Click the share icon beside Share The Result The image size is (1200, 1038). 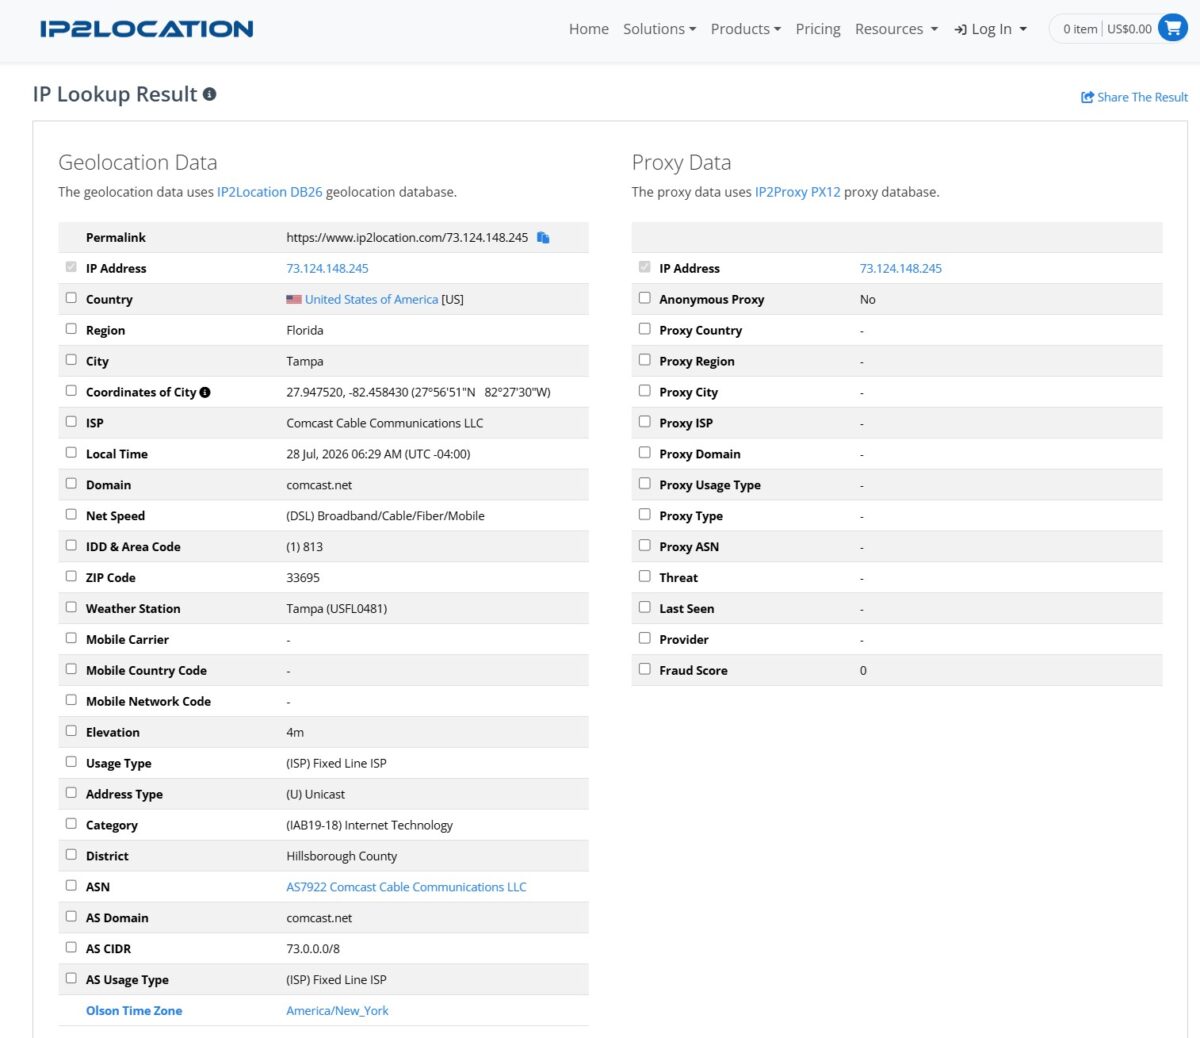click(1087, 97)
